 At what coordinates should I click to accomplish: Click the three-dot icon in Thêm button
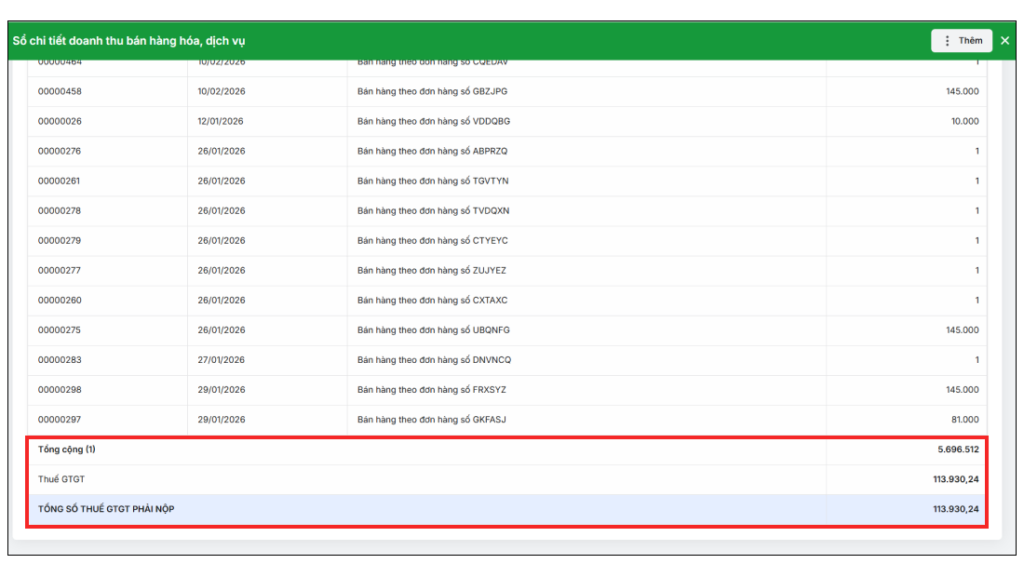click(947, 41)
